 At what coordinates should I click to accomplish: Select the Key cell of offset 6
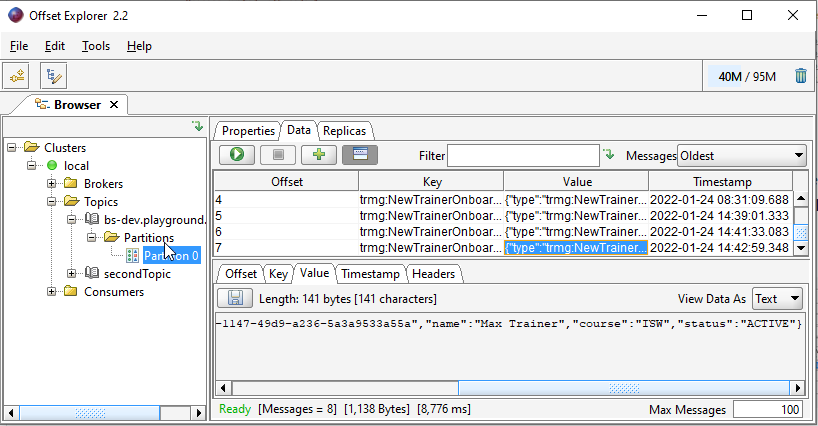point(431,232)
